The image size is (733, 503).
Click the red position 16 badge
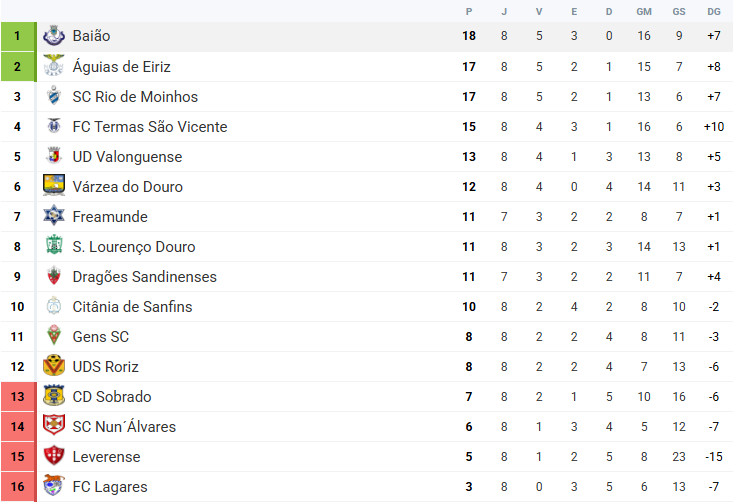click(x=17, y=487)
